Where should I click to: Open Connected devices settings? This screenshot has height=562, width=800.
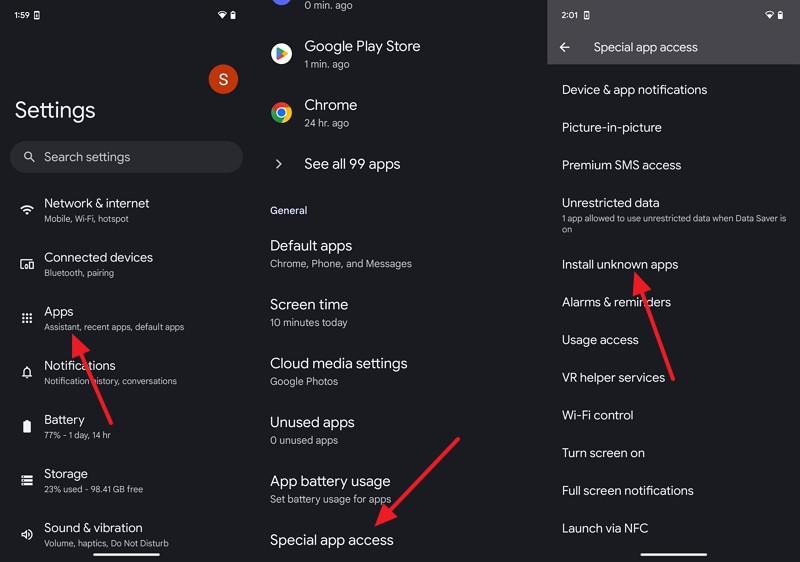pos(126,264)
